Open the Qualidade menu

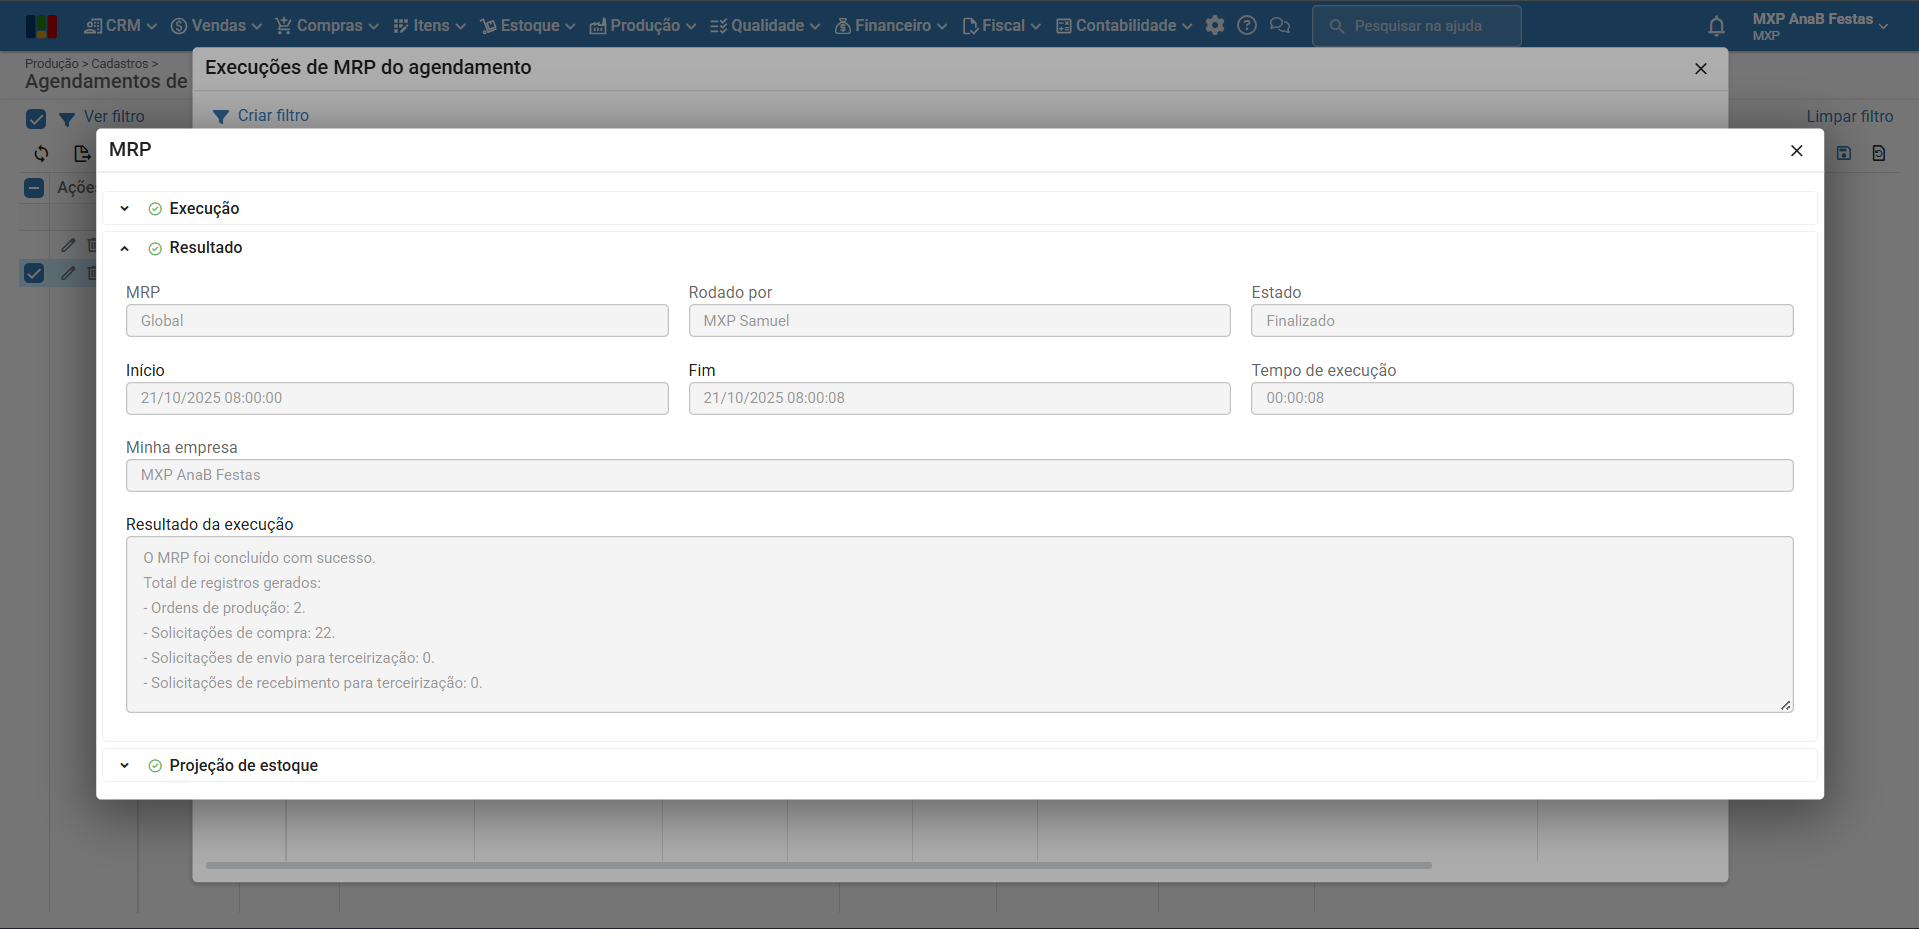[x=765, y=26]
